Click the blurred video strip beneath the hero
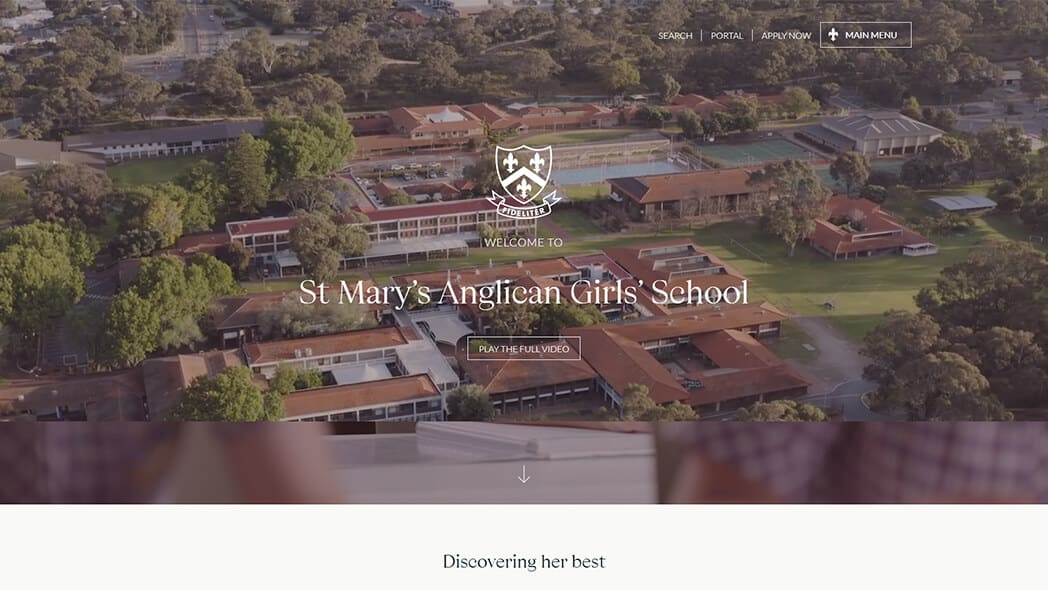This screenshot has width=1048, height=590. coord(524,462)
